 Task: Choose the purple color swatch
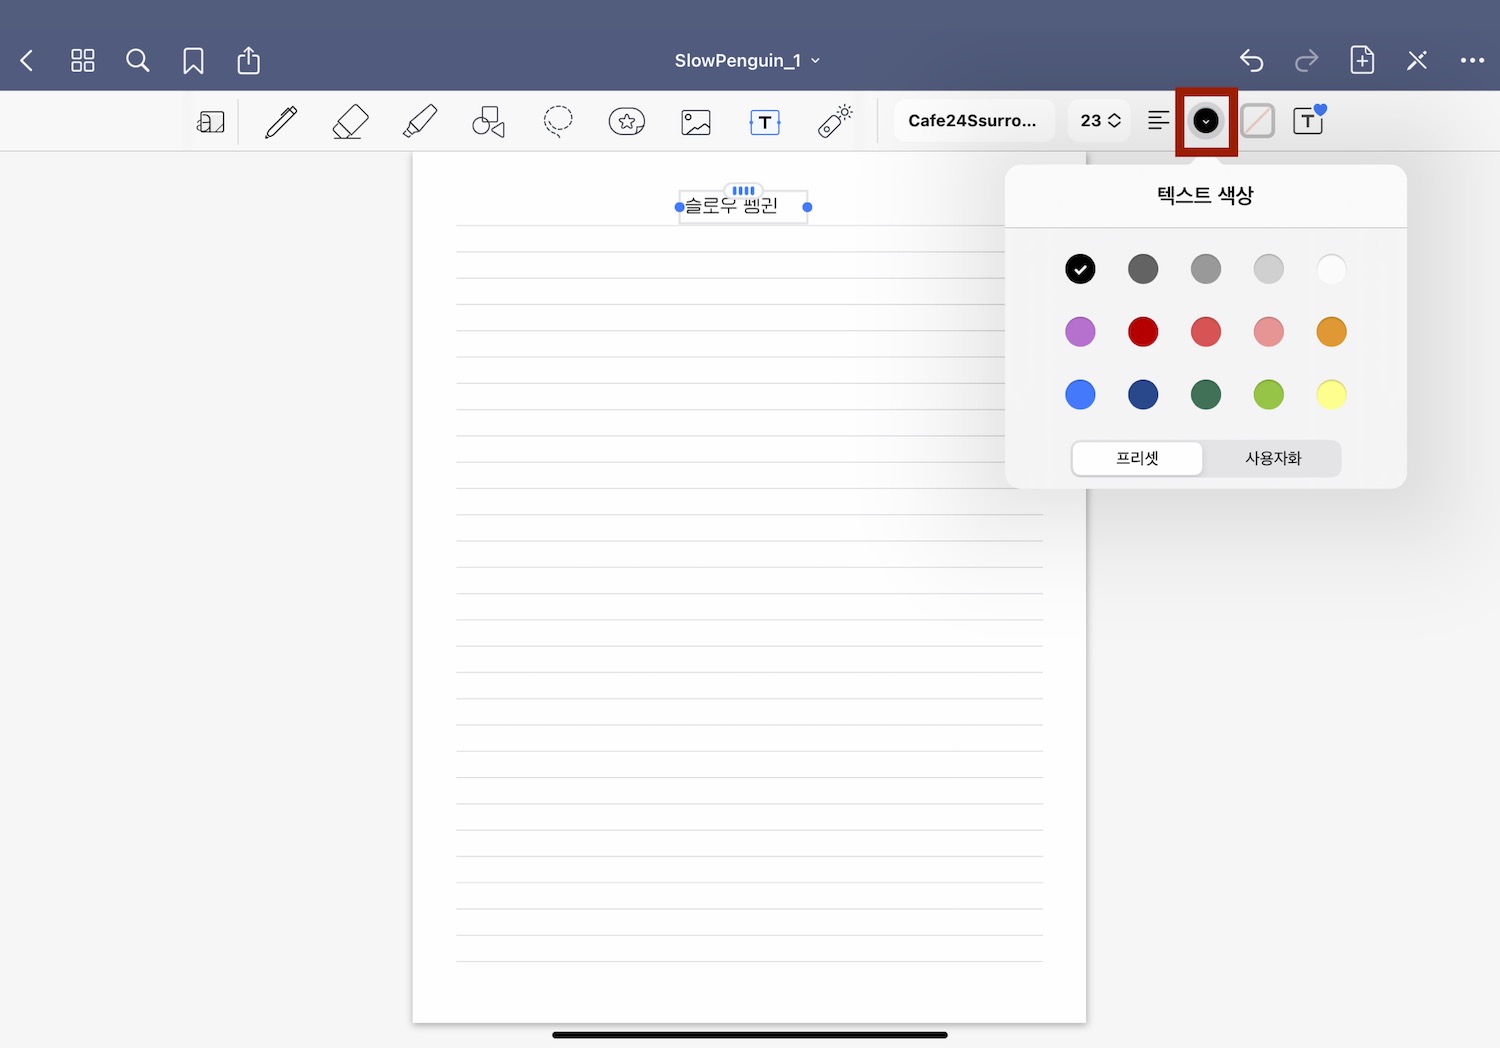click(x=1080, y=332)
